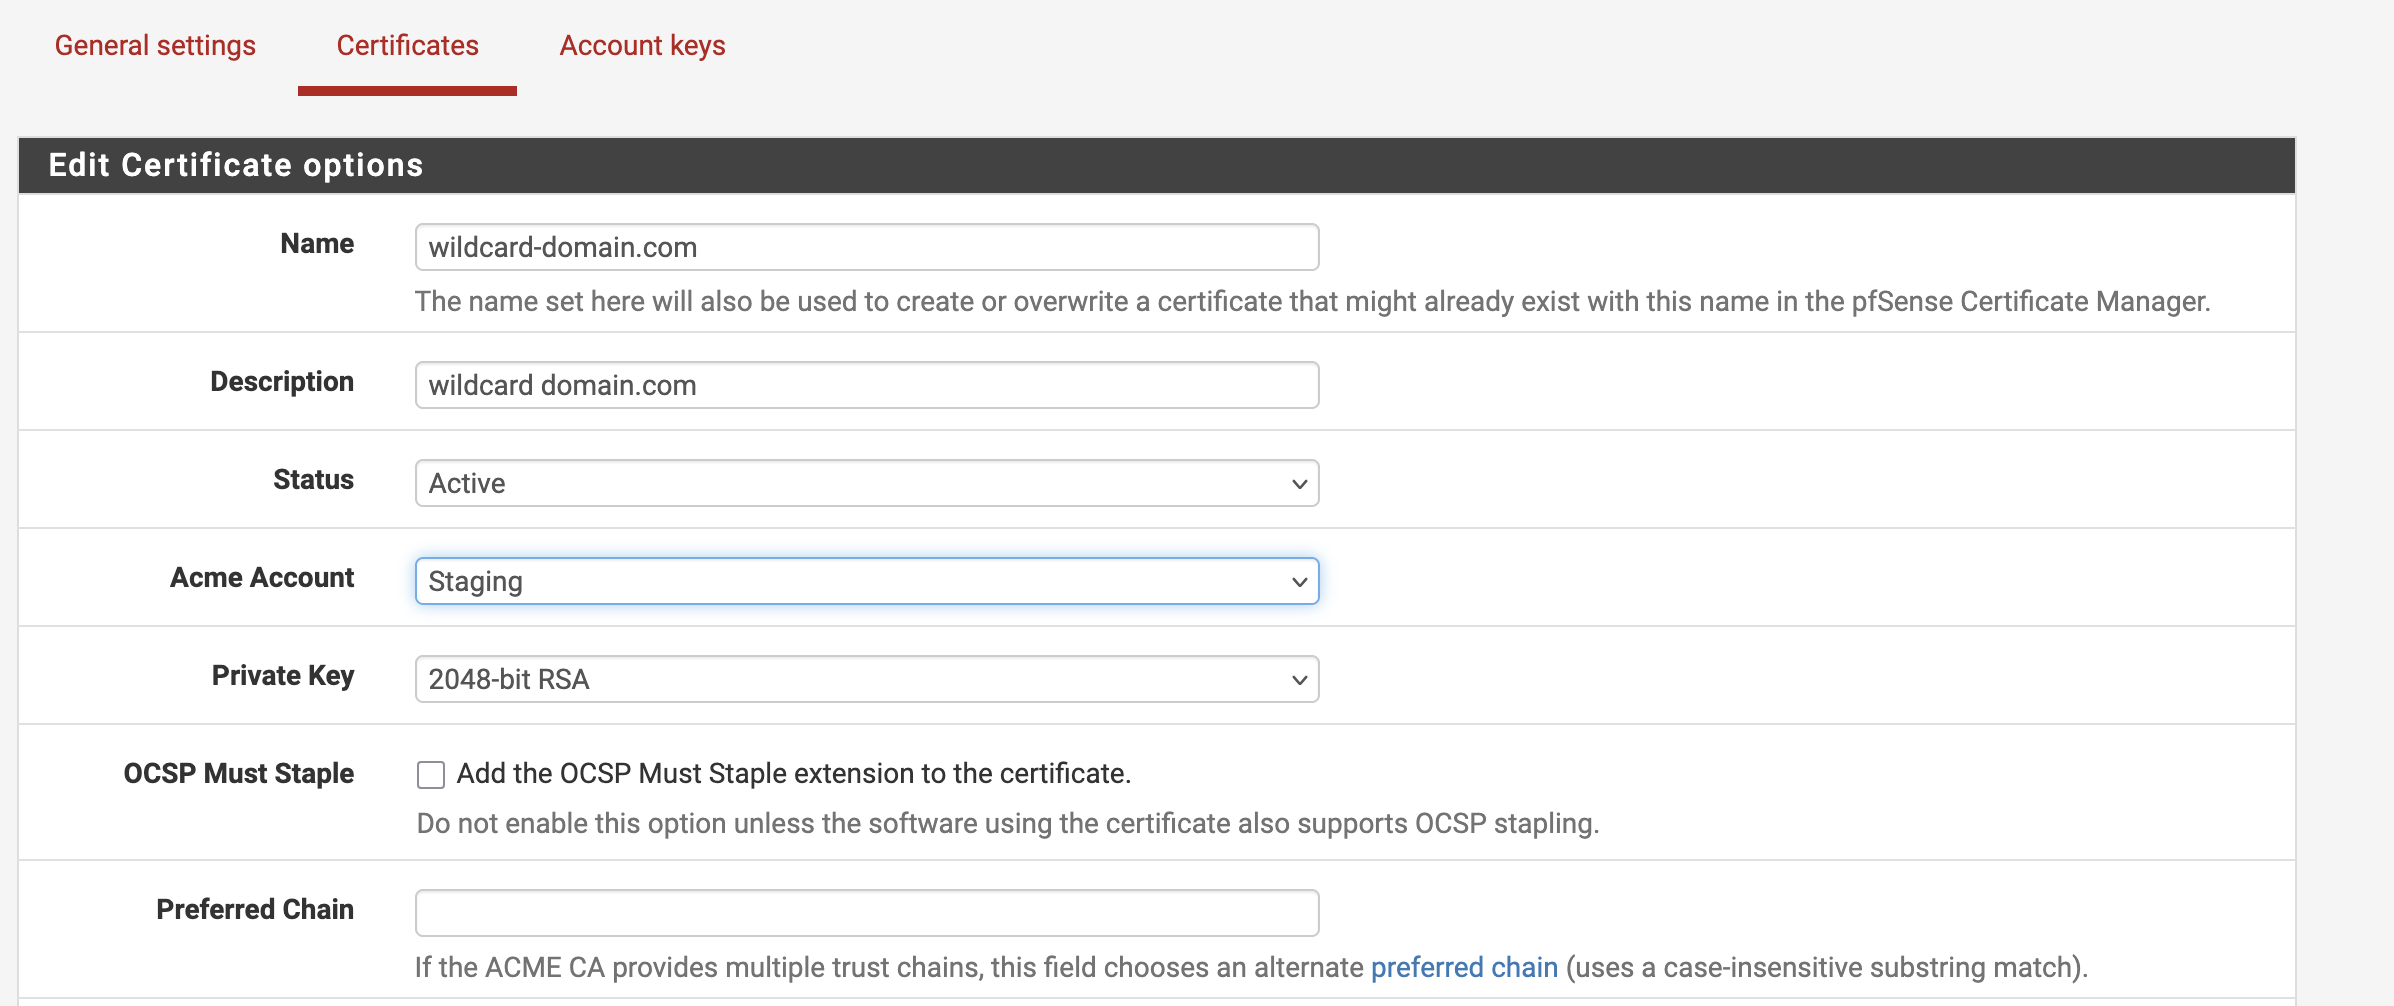The image size is (2394, 1006).
Task: Click the empty Preferred Chain input field
Action: [866, 913]
